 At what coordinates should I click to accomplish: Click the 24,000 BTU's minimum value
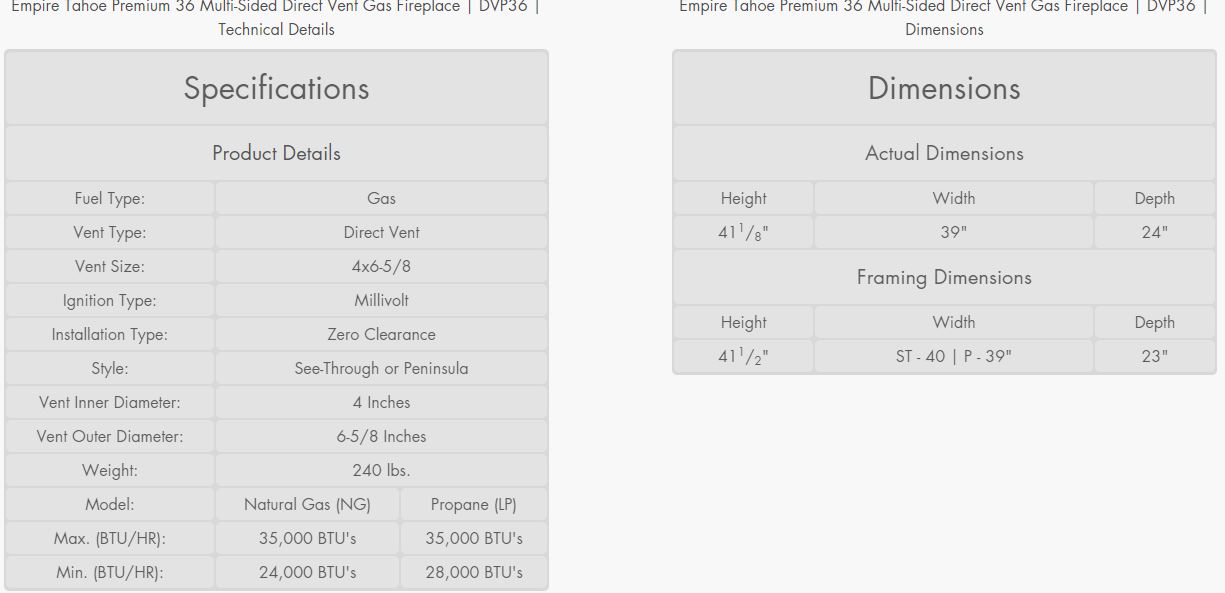pos(307,572)
